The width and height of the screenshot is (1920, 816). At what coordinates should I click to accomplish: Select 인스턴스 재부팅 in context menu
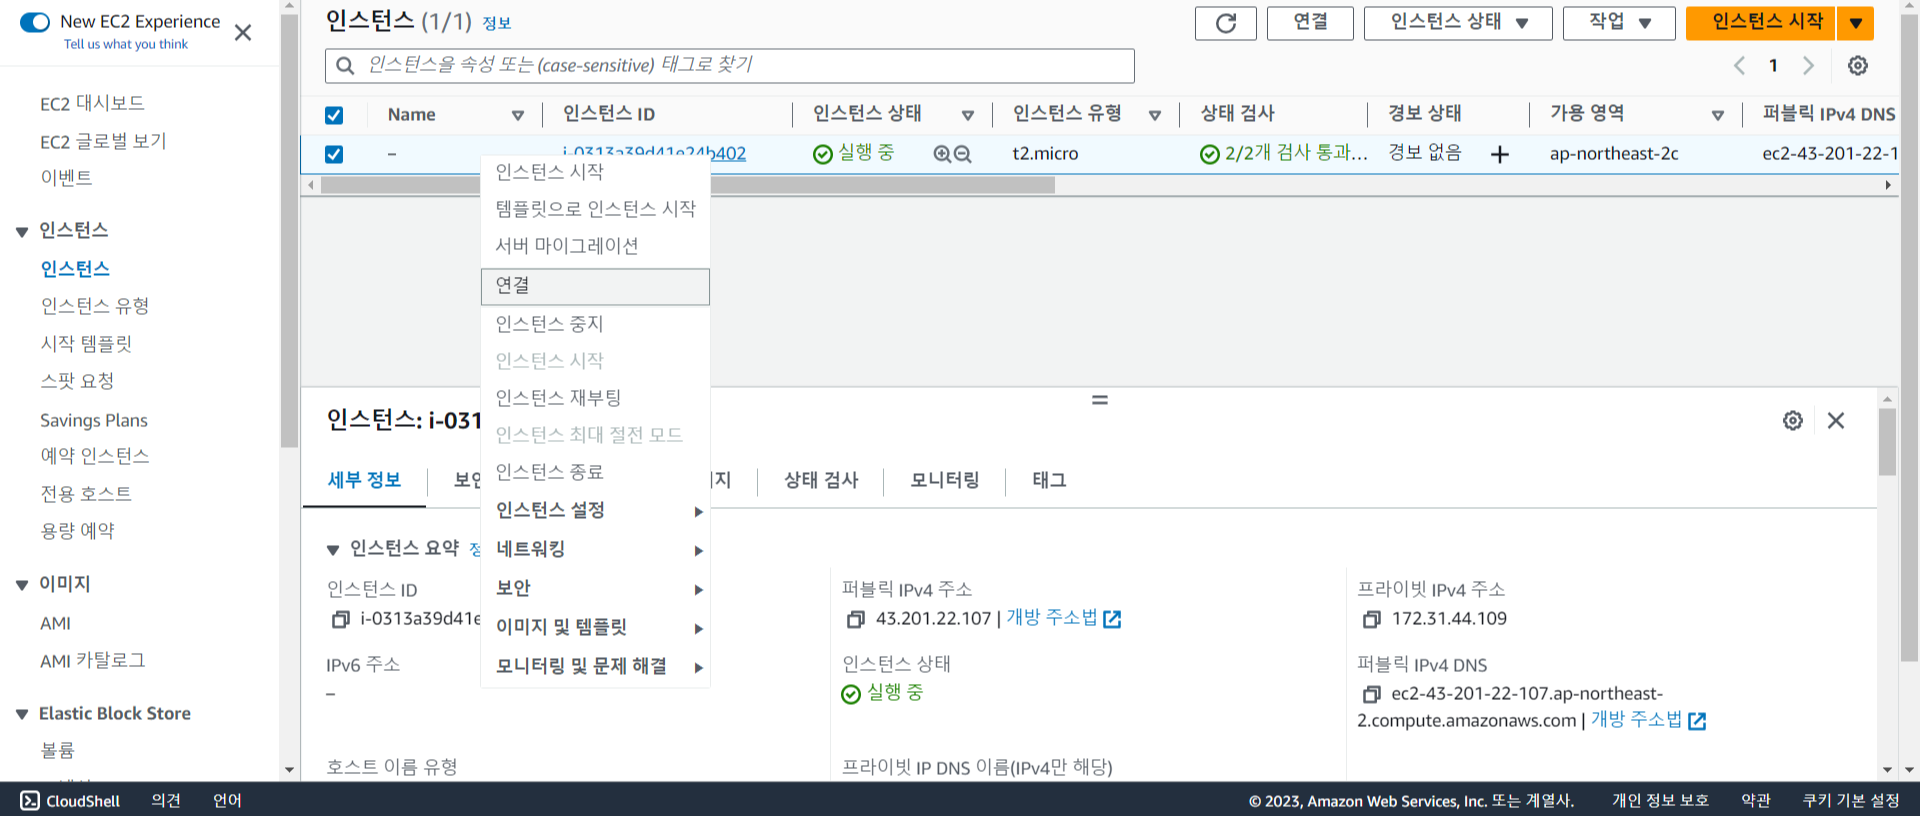[595, 398]
